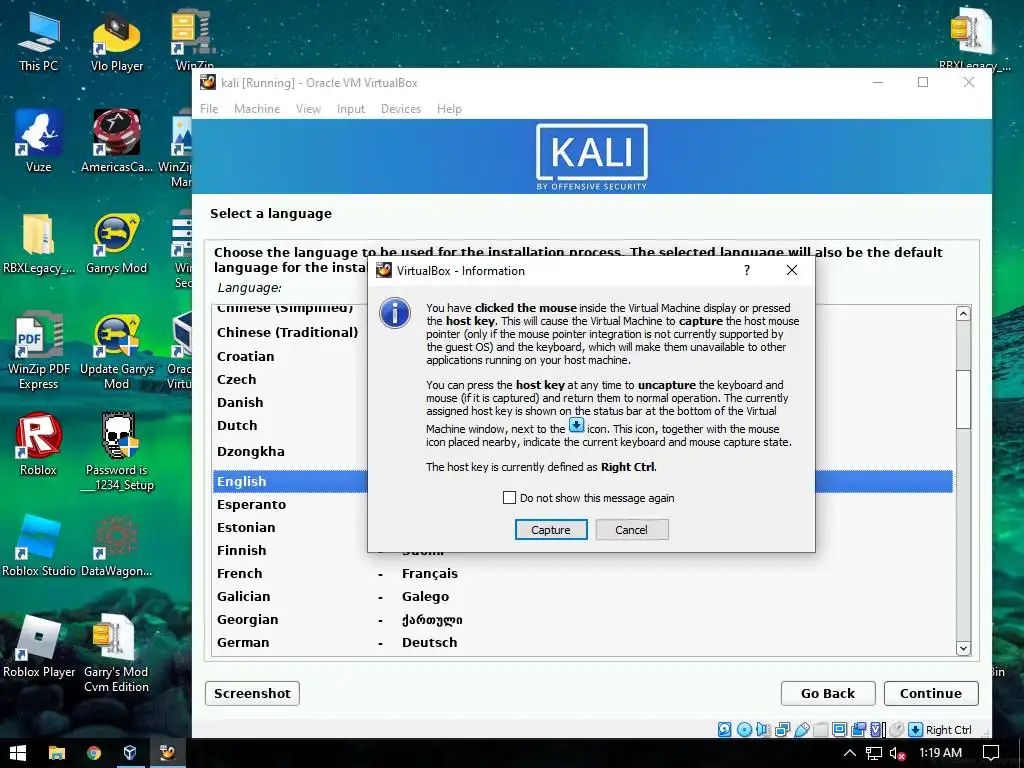Select the RBXLegacy folder icon on the left
1024x768 pixels.
click(x=39, y=243)
